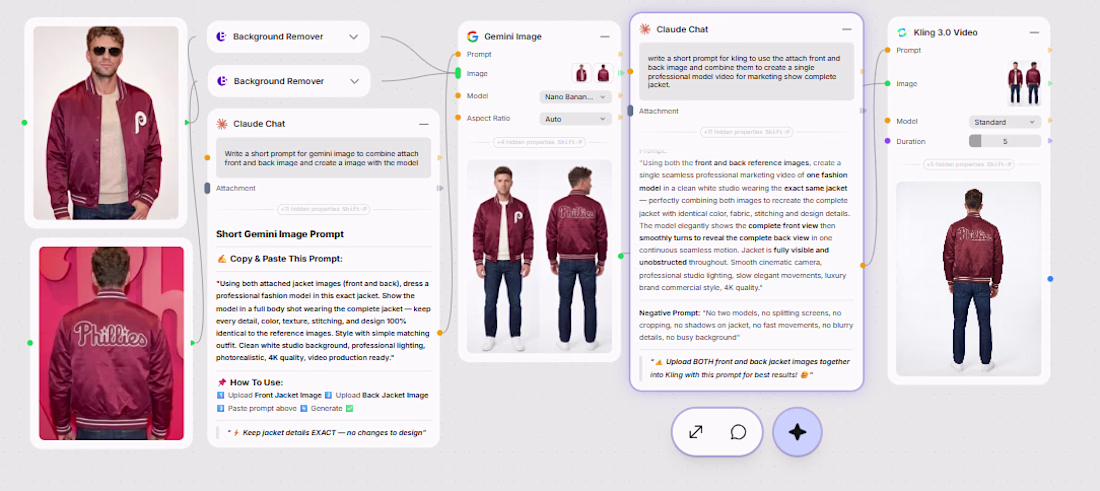
Task: Click Attachment port of Gemini-prompt Claude Chat
Action: [207, 188]
